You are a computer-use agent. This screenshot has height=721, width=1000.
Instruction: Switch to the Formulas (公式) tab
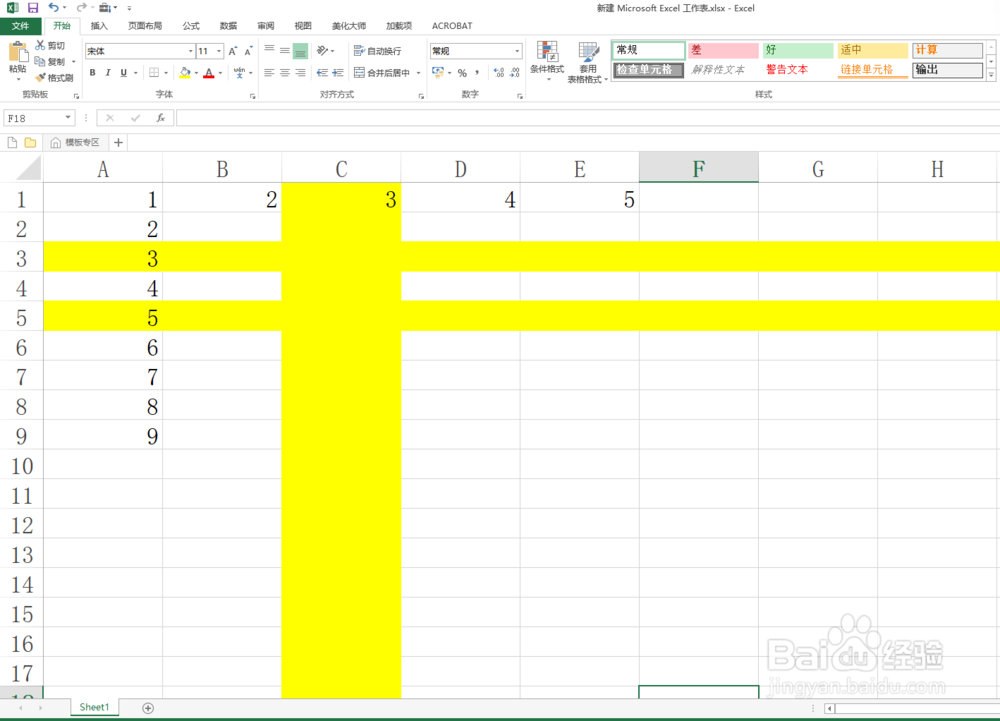pos(191,26)
